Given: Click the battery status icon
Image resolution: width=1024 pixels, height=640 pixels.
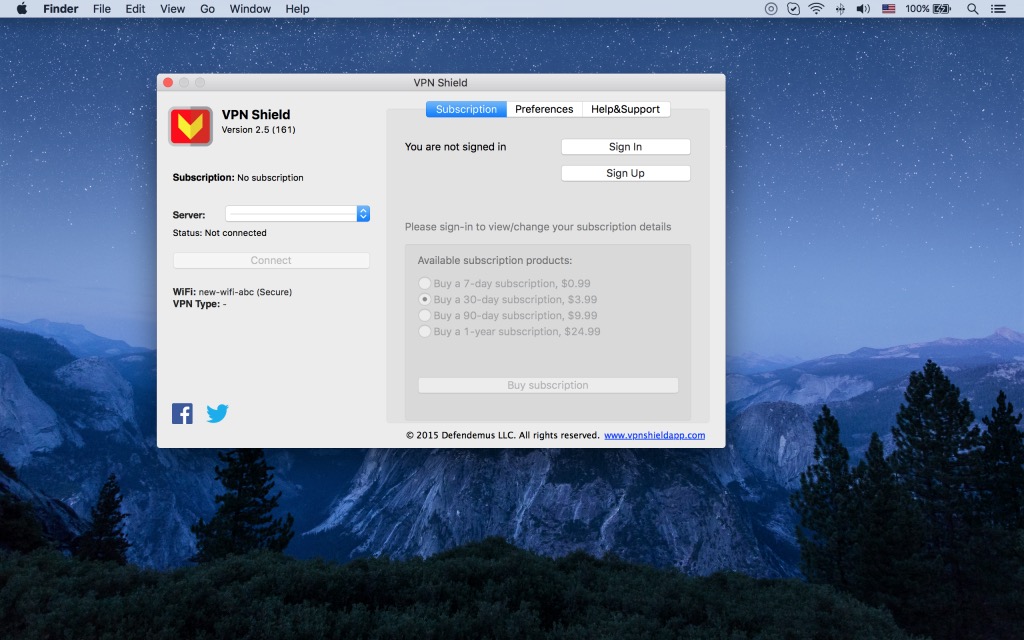Looking at the screenshot, I should click(x=942, y=8).
